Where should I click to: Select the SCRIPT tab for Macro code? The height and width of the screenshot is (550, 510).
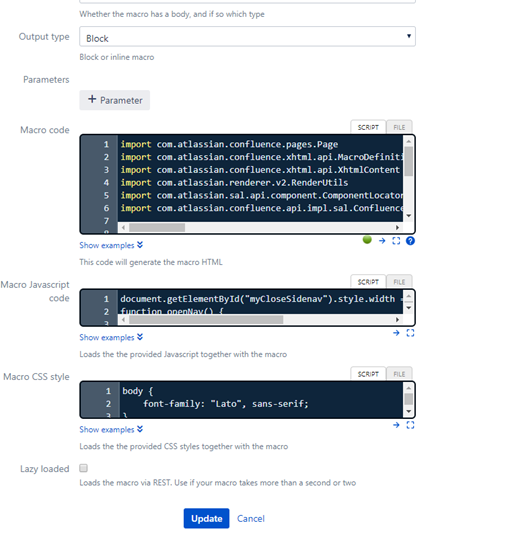click(368, 127)
